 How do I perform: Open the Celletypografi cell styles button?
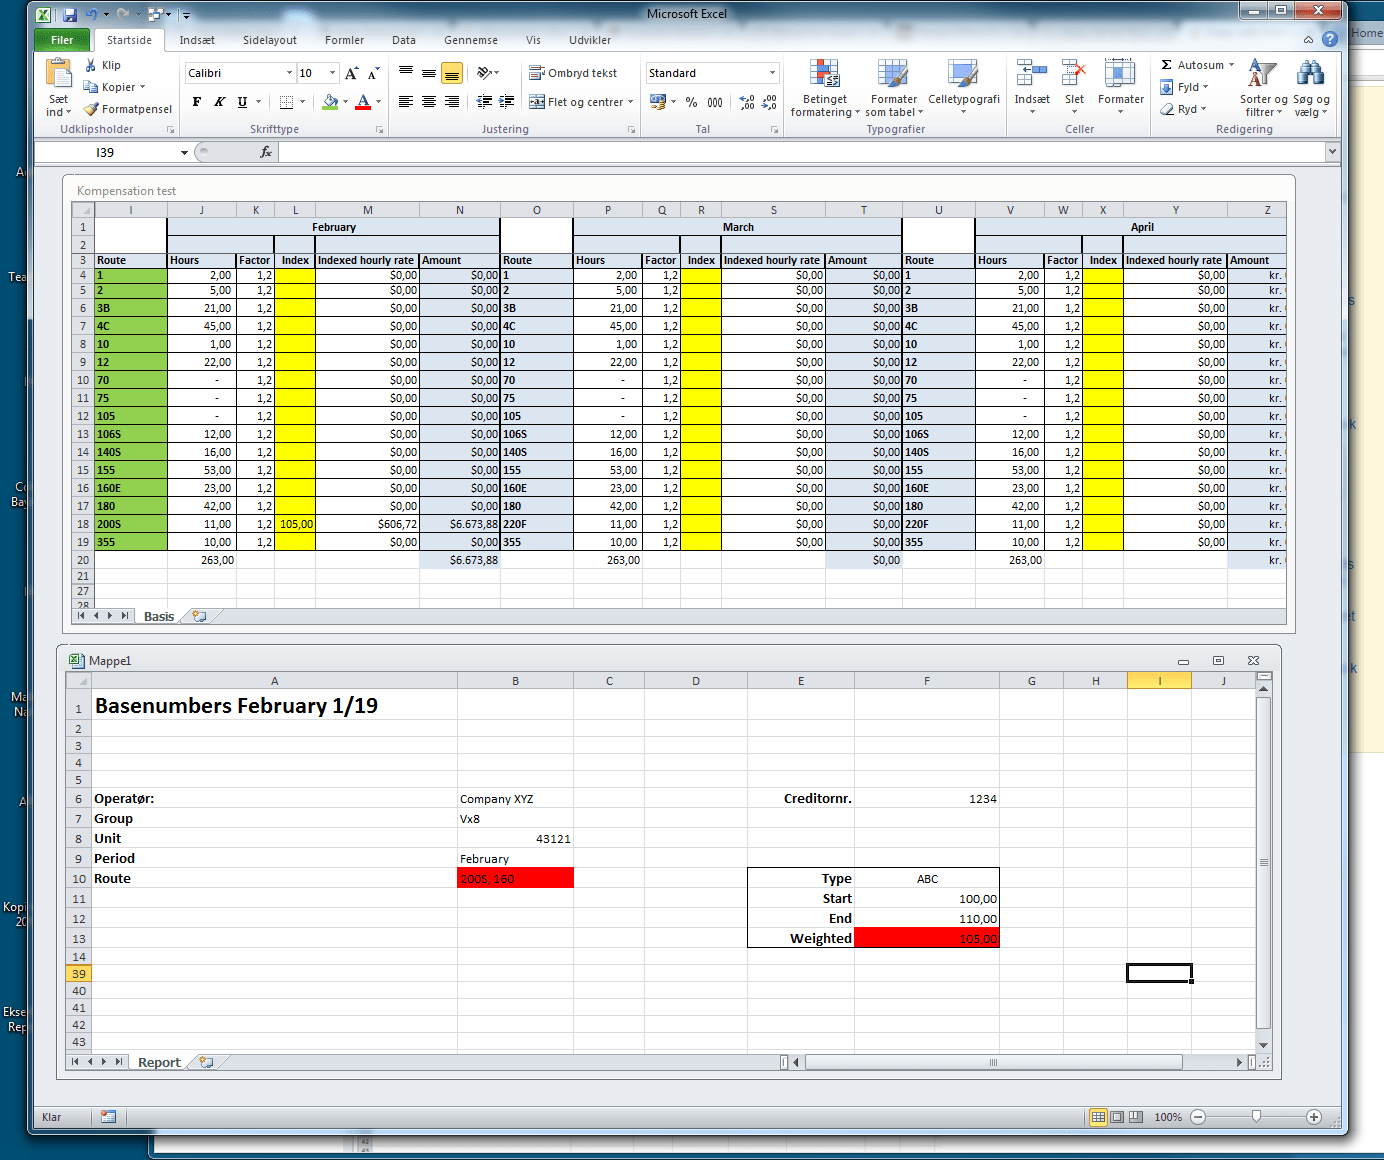point(964,88)
